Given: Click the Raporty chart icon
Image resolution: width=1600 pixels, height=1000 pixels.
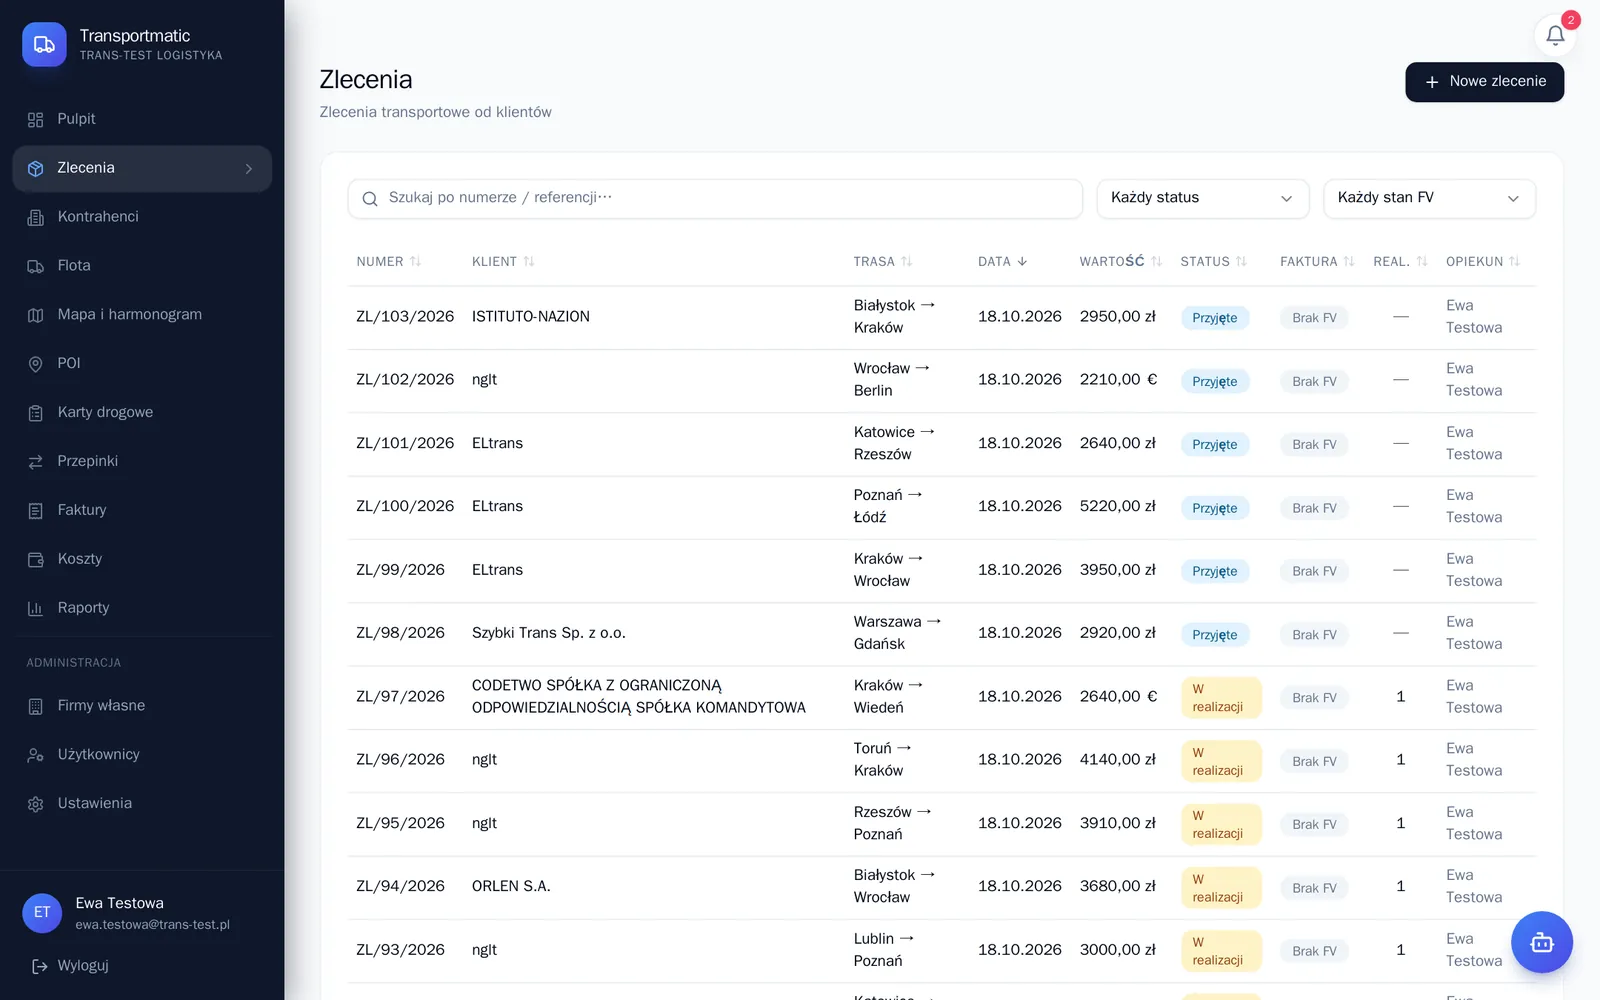Looking at the screenshot, I should coord(36,608).
